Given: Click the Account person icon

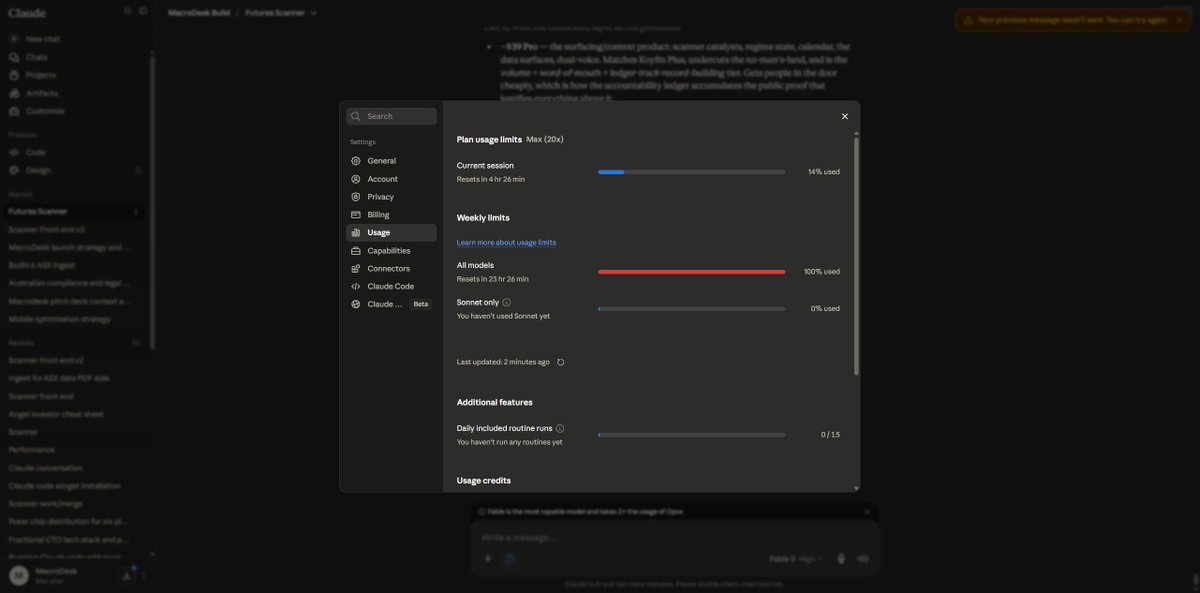Looking at the screenshot, I should tap(356, 179).
